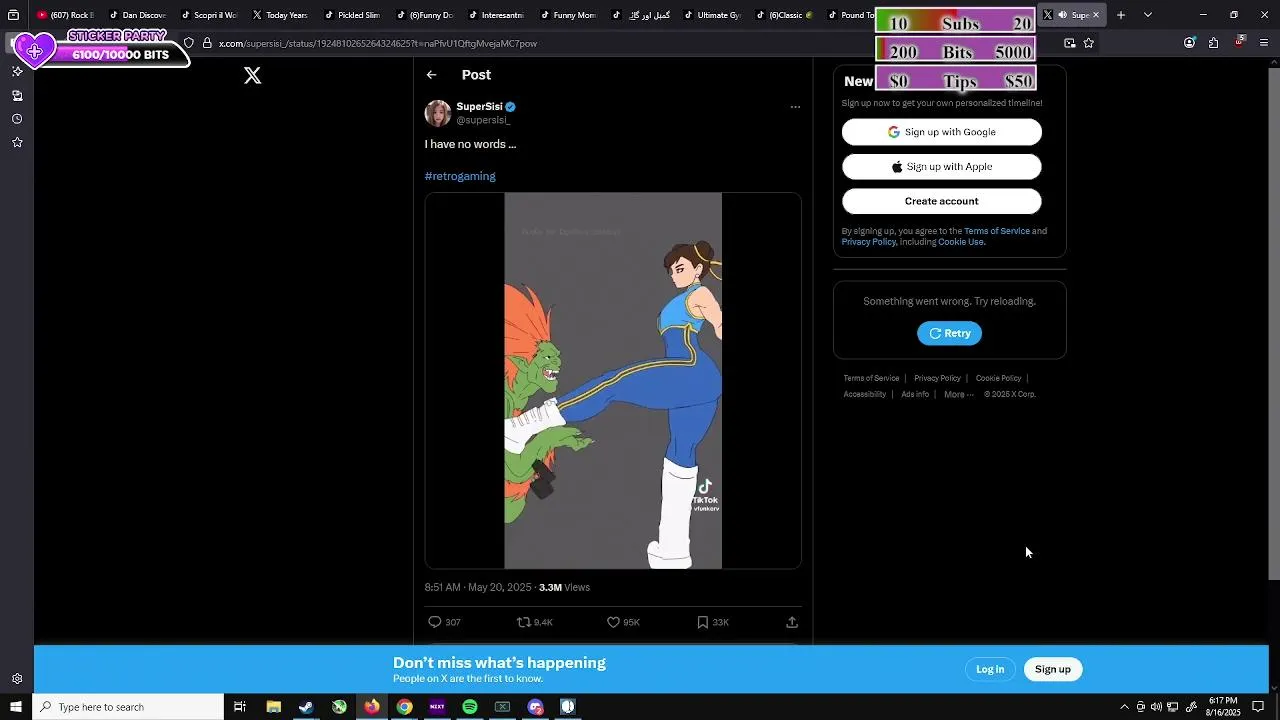Open bookmarks star in Firefox sidebar
Screen dimensions: 1280x720
(17, 143)
